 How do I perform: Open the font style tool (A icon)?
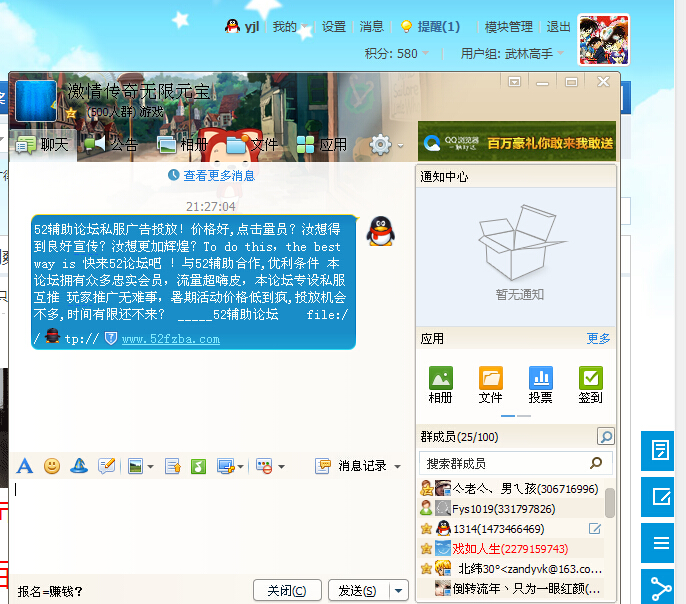click(25, 466)
